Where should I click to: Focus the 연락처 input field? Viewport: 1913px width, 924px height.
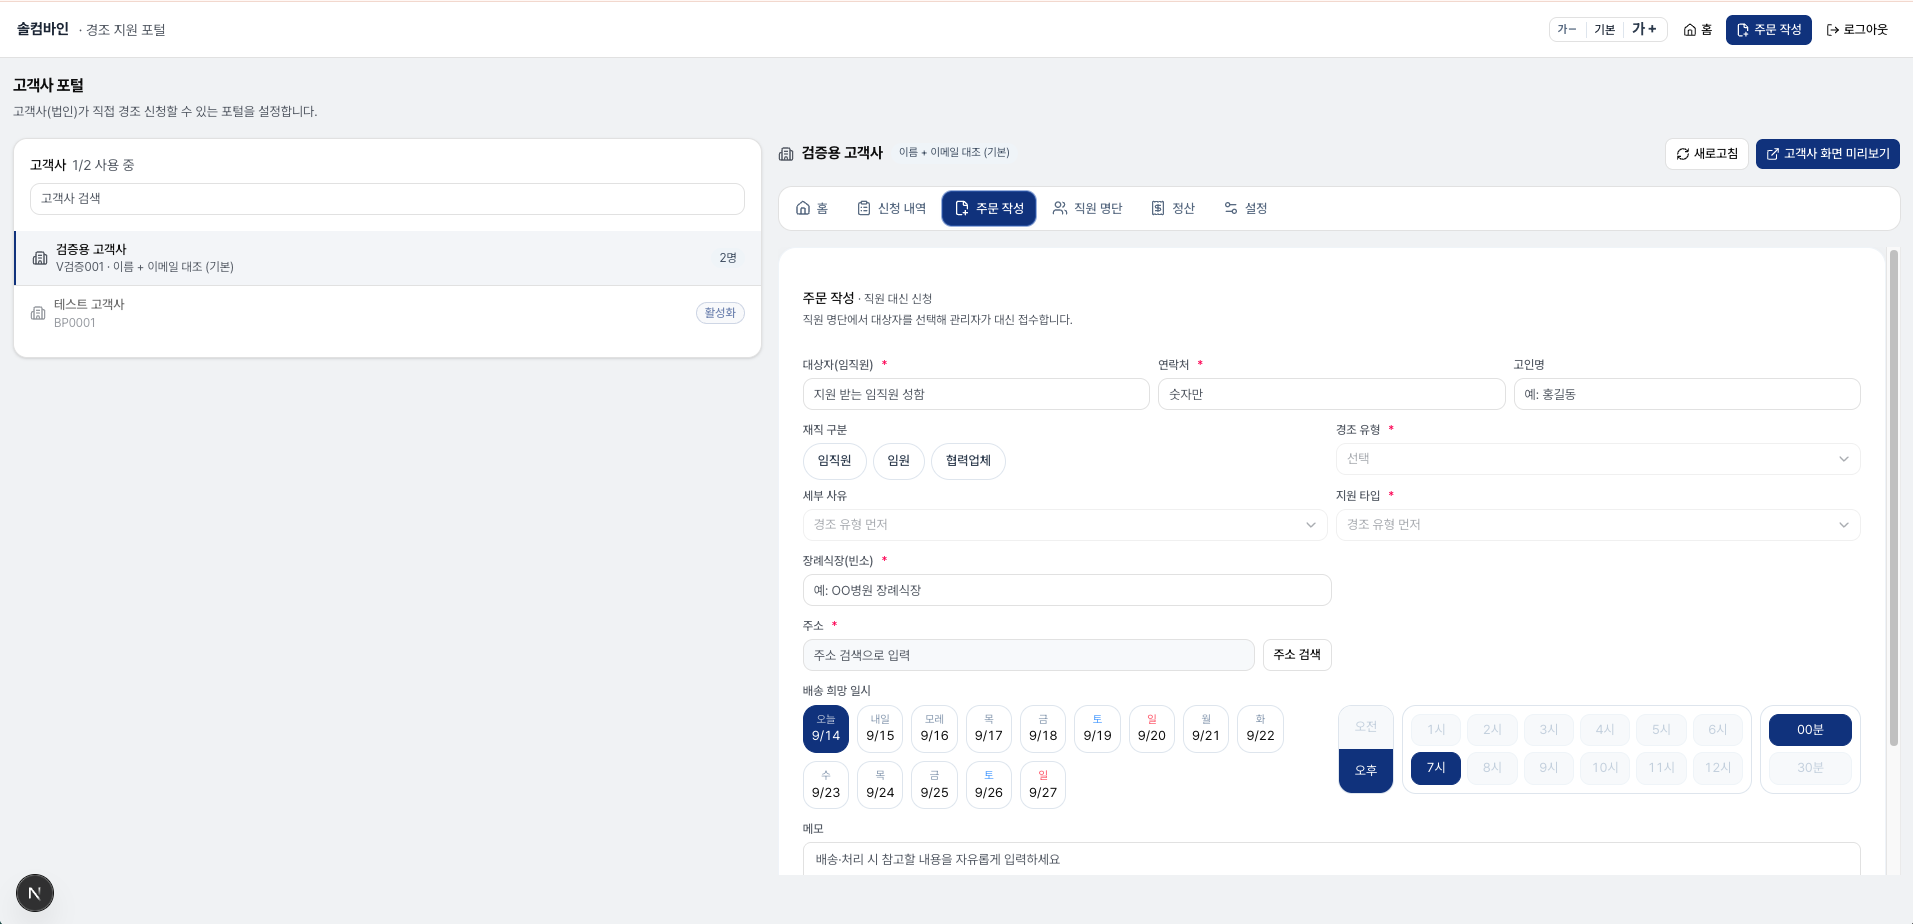tap(1331, 394)
